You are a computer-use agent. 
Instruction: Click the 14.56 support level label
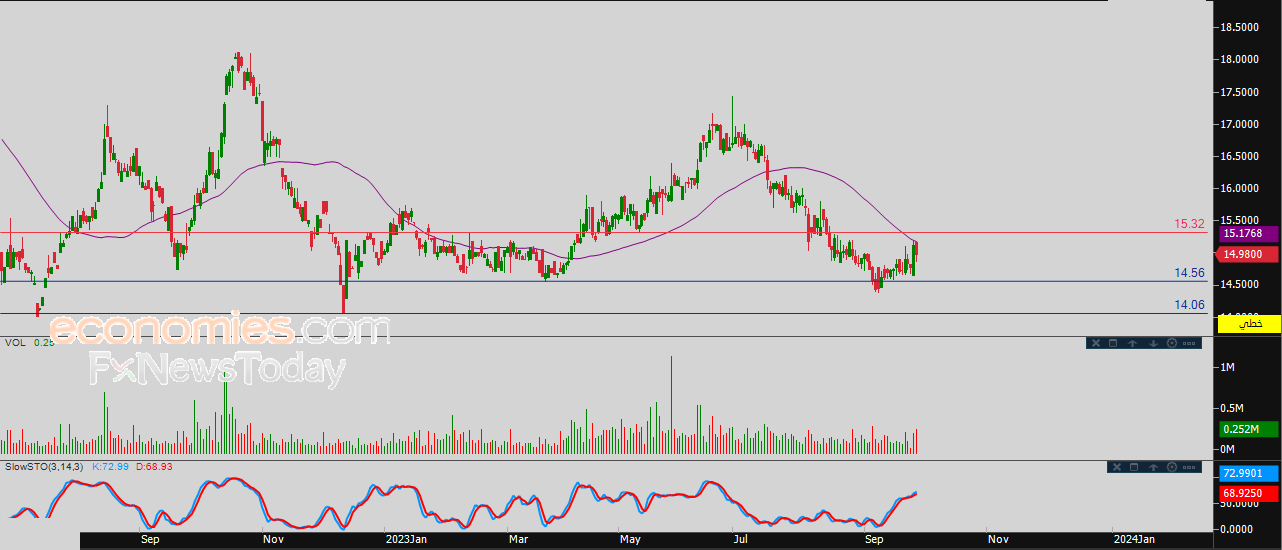pyautogui.click(x=1189, y=272)
